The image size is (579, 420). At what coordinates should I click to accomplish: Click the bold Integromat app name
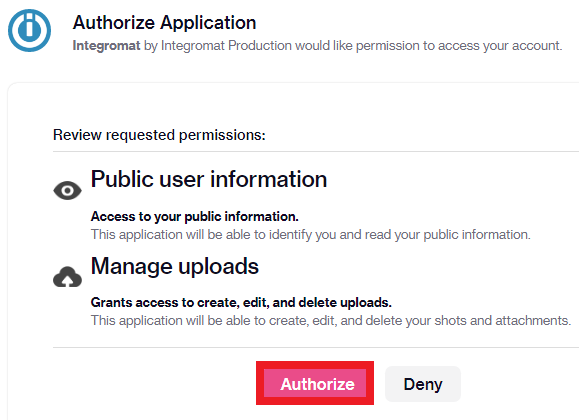pyautogui.click(x=106, y=45)
